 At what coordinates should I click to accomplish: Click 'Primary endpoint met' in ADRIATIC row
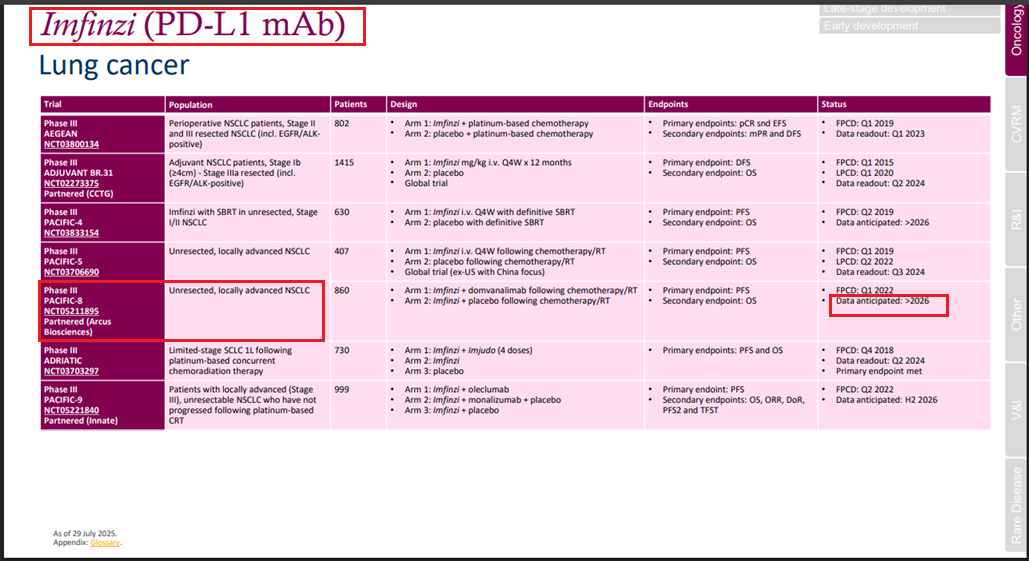click(879, 371)
